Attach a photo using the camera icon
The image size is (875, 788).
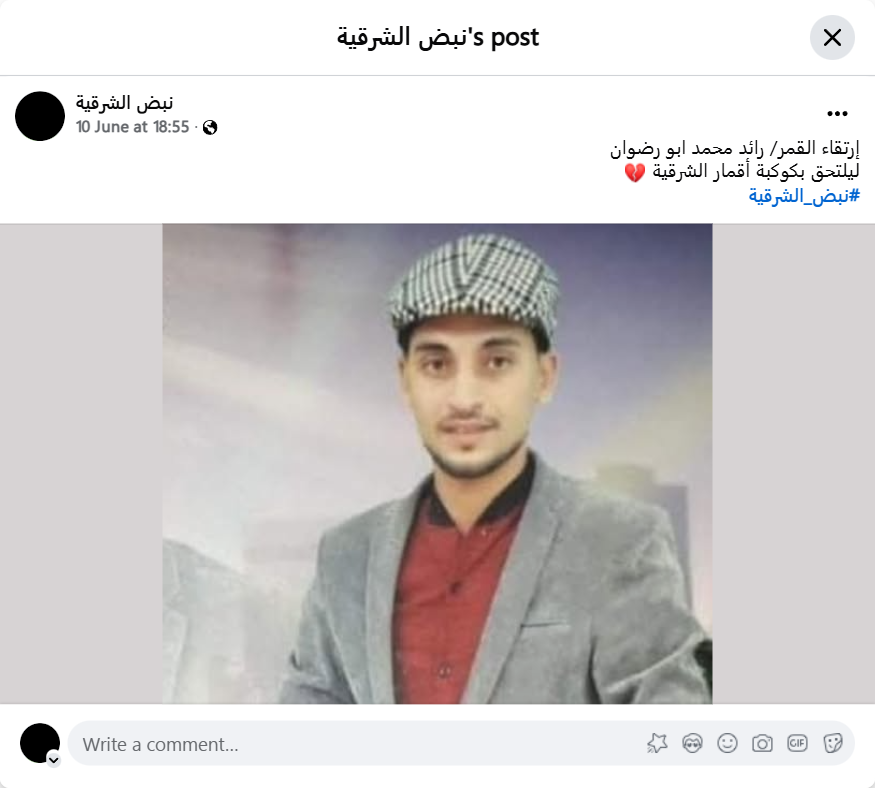pyautogui.click(x=762, y=743)
